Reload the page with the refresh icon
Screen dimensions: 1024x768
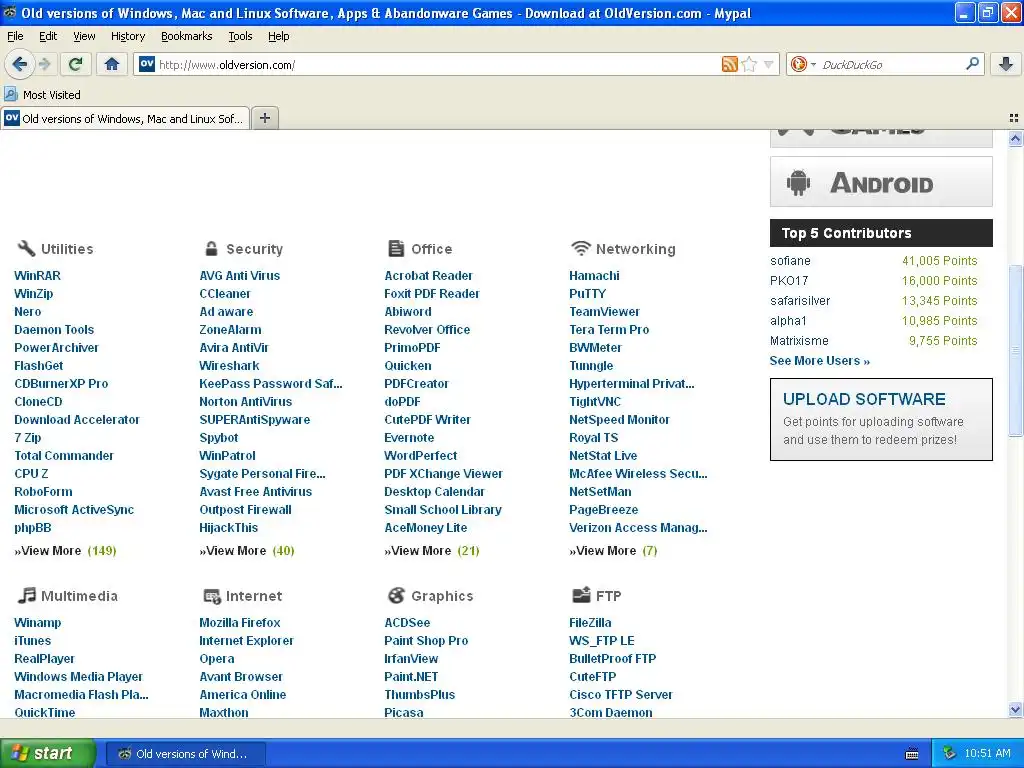(76, 64)
